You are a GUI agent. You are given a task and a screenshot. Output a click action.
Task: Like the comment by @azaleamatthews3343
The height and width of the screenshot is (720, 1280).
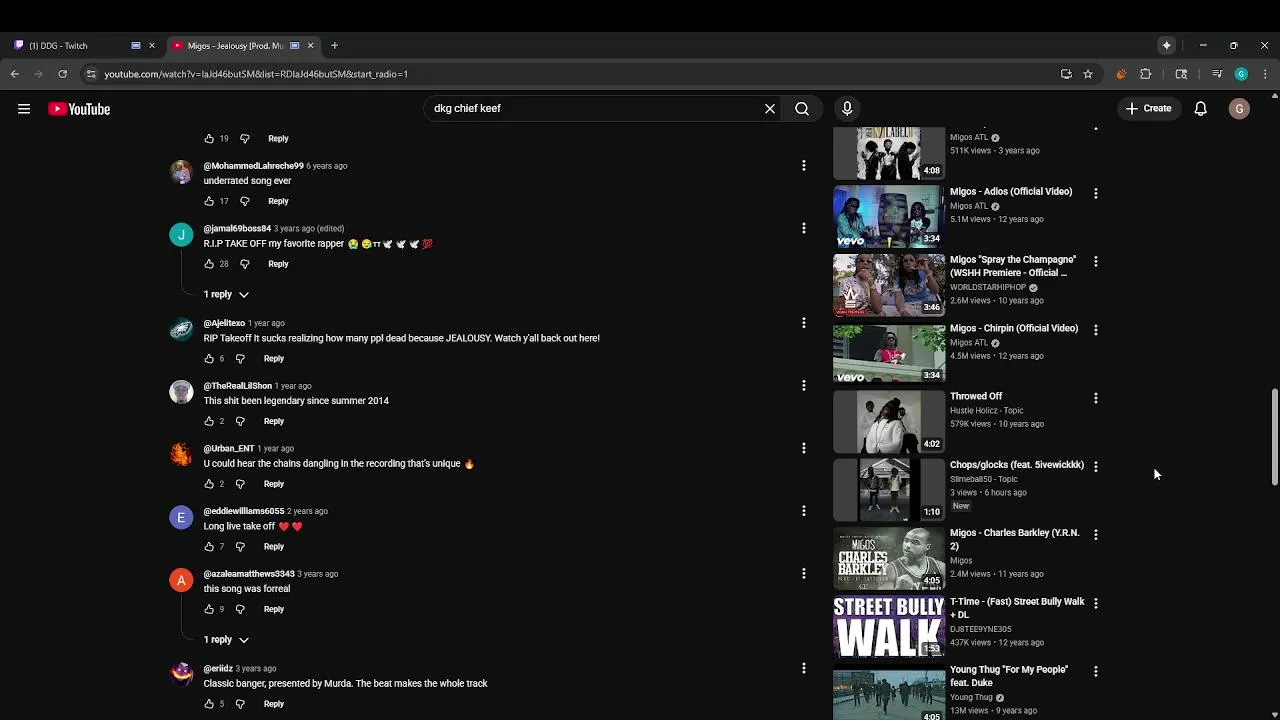[x=209, y=609]
